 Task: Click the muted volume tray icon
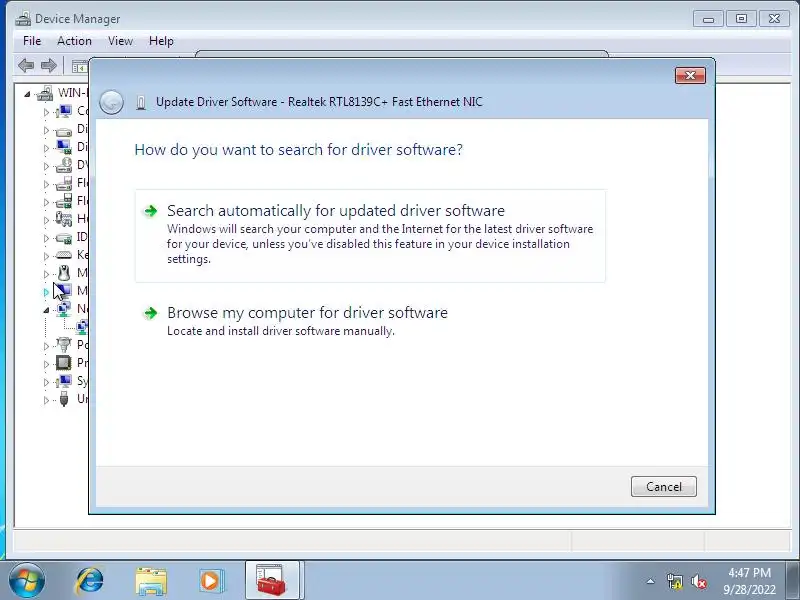point(698,581)
